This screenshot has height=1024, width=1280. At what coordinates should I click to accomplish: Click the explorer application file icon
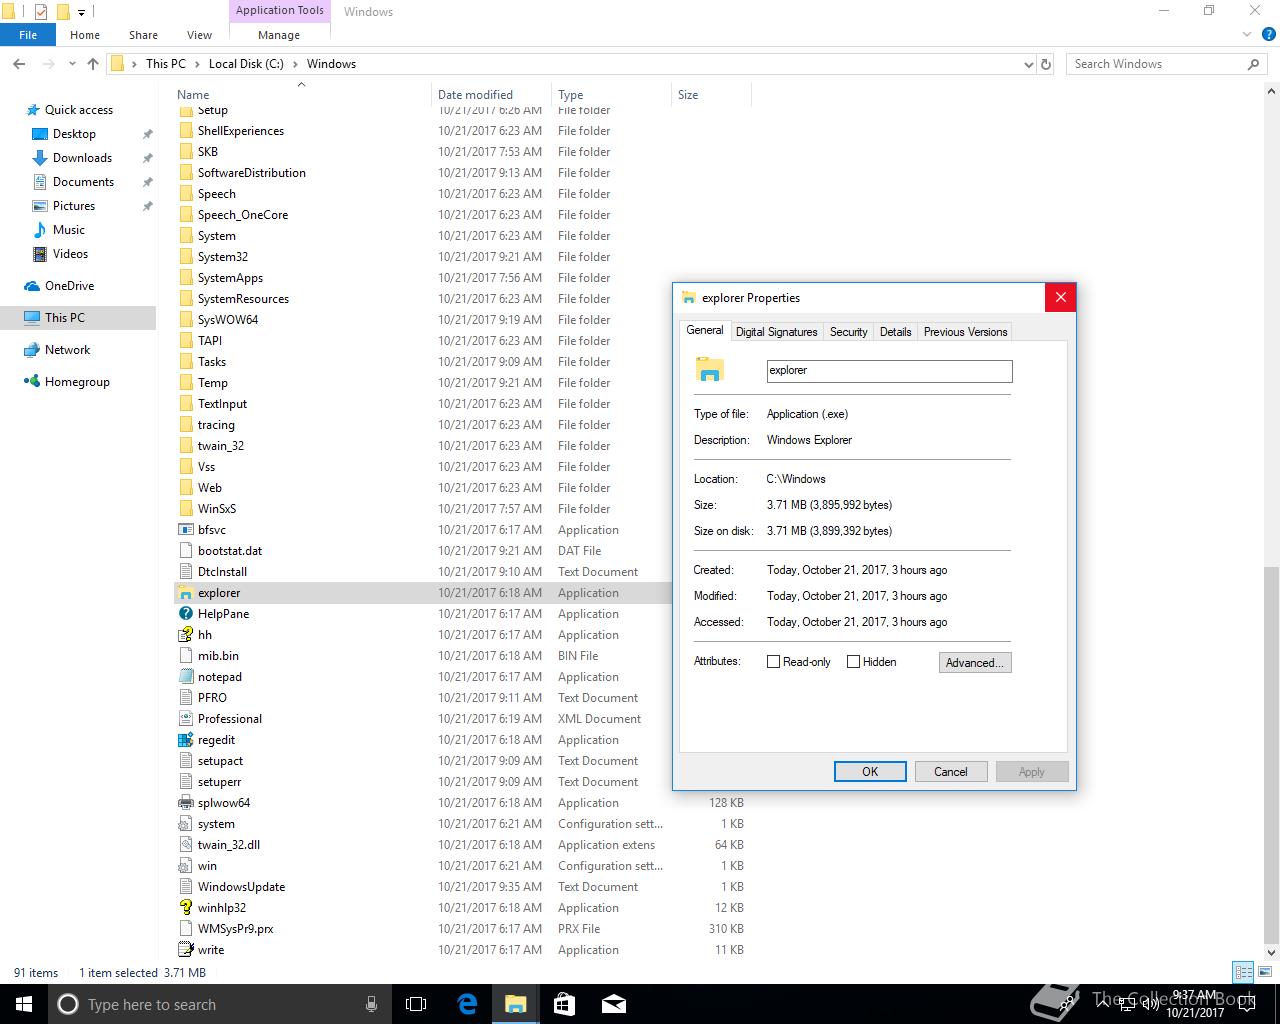(x=185, y=593)
